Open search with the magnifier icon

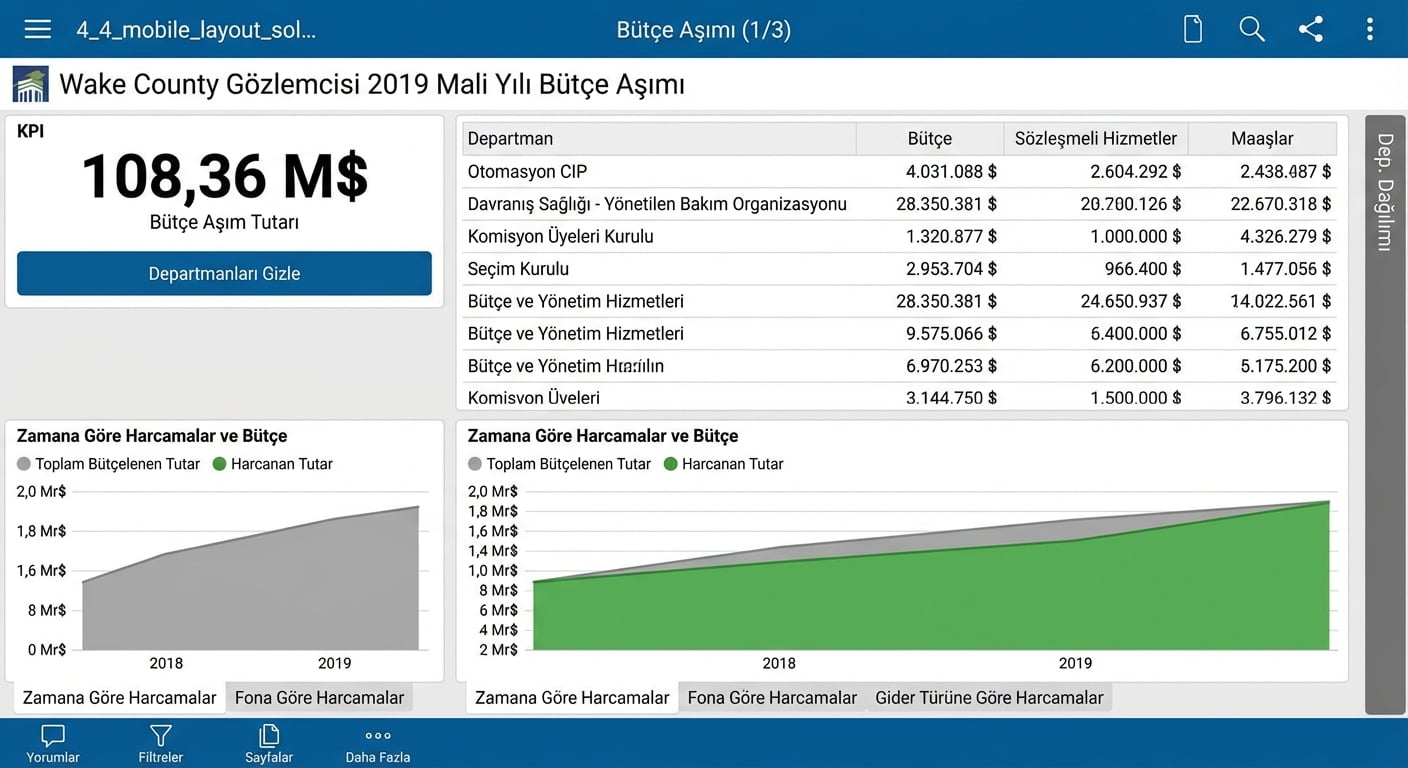click(1252, 29)
